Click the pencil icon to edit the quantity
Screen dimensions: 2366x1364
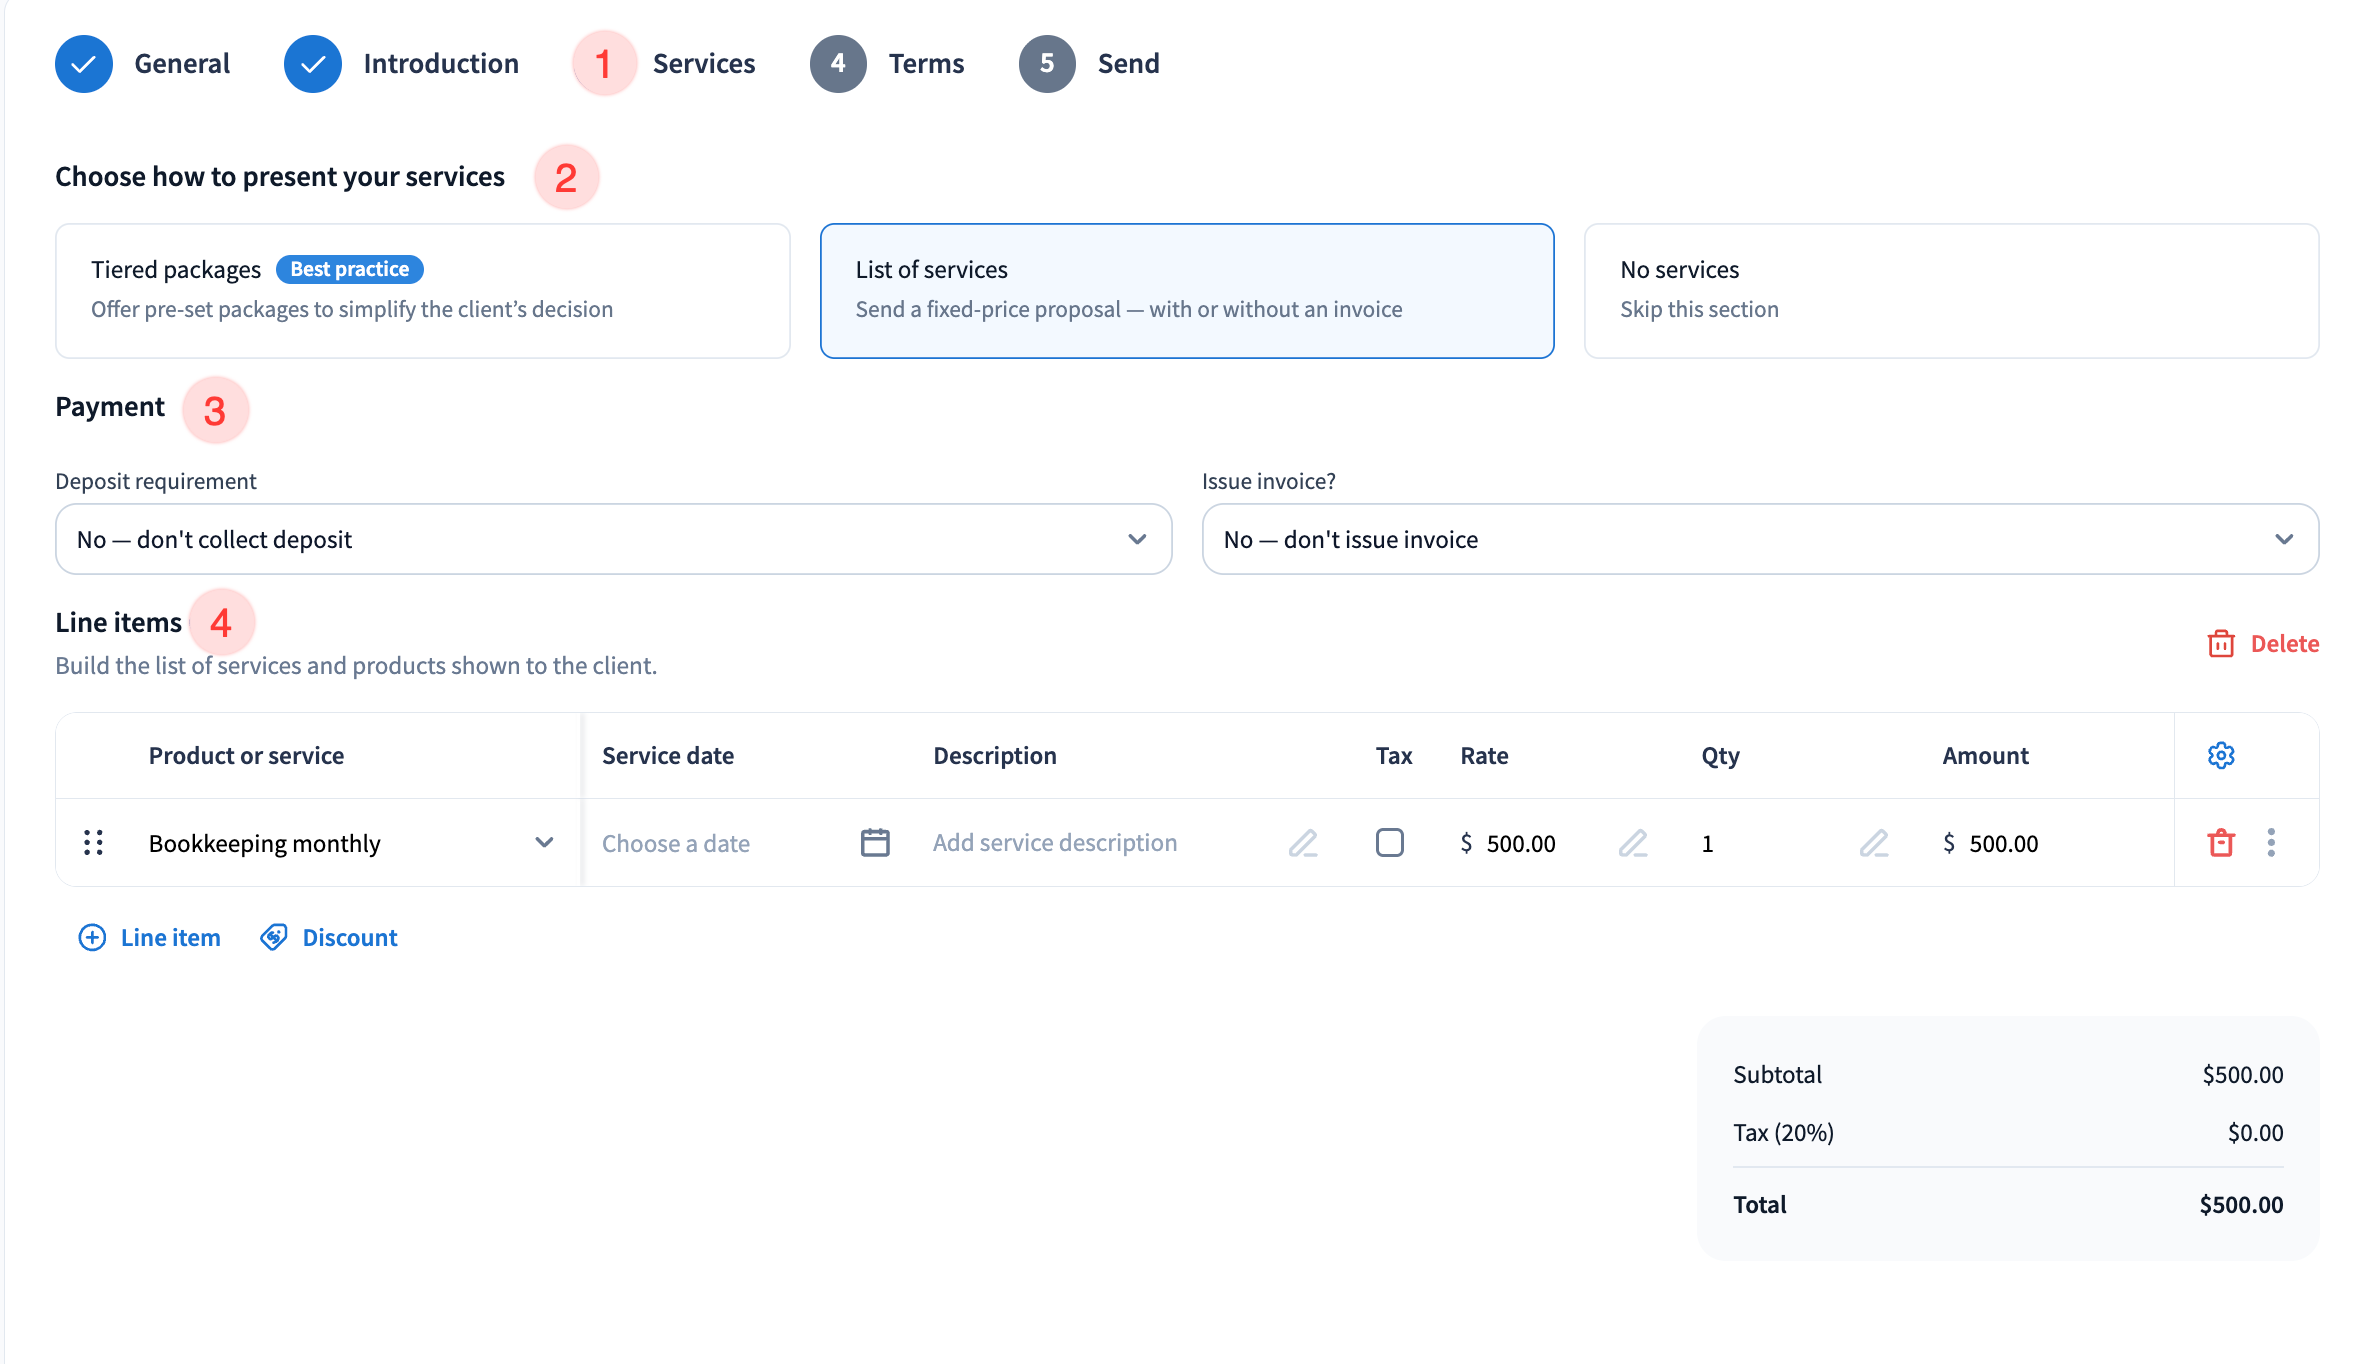[x=1873, y=843]
